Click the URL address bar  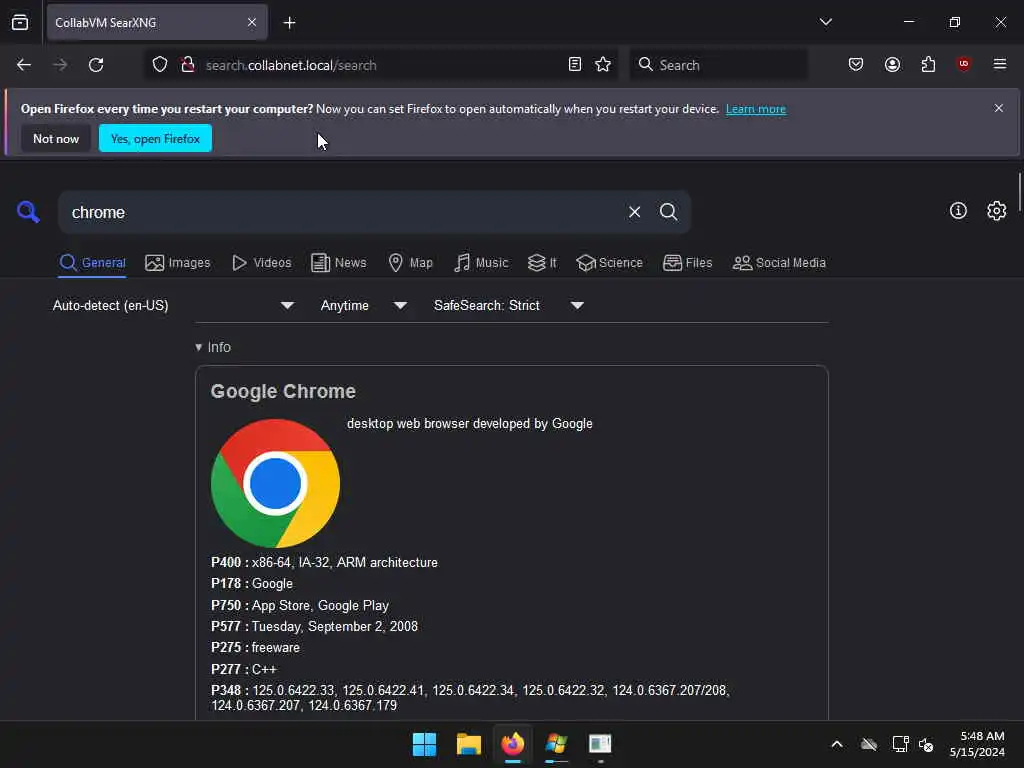tap(379, 65)
